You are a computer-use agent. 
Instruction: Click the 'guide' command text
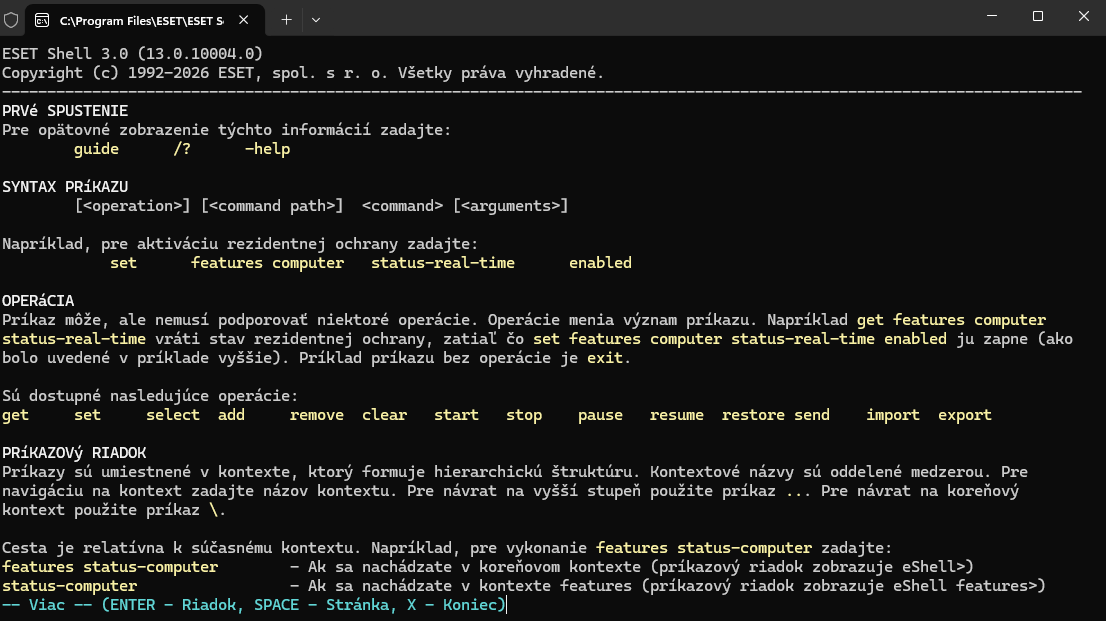tap(97, 149)
